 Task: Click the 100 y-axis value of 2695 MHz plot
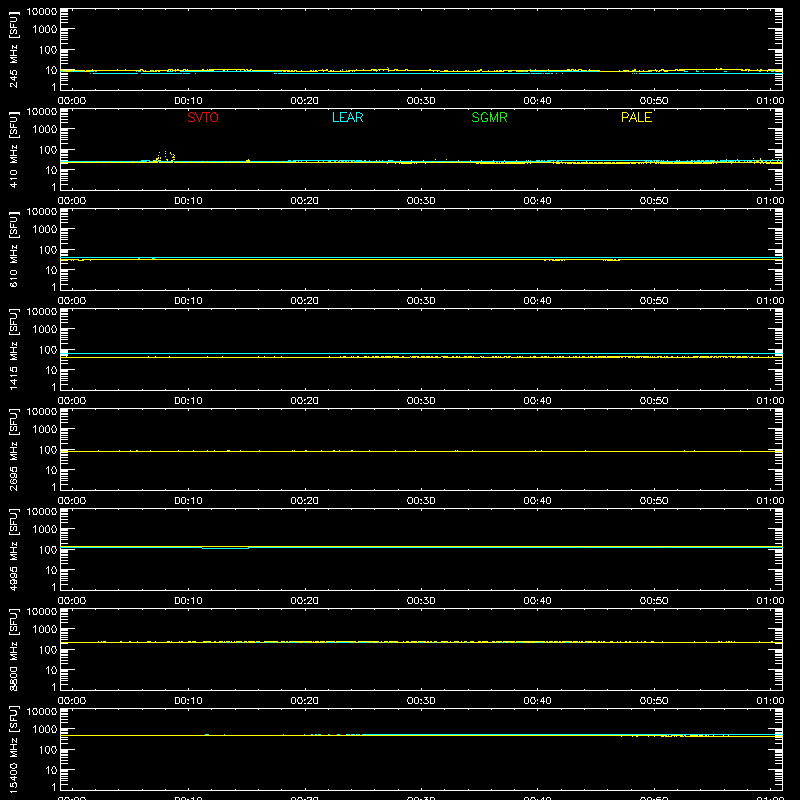(48, 449)
